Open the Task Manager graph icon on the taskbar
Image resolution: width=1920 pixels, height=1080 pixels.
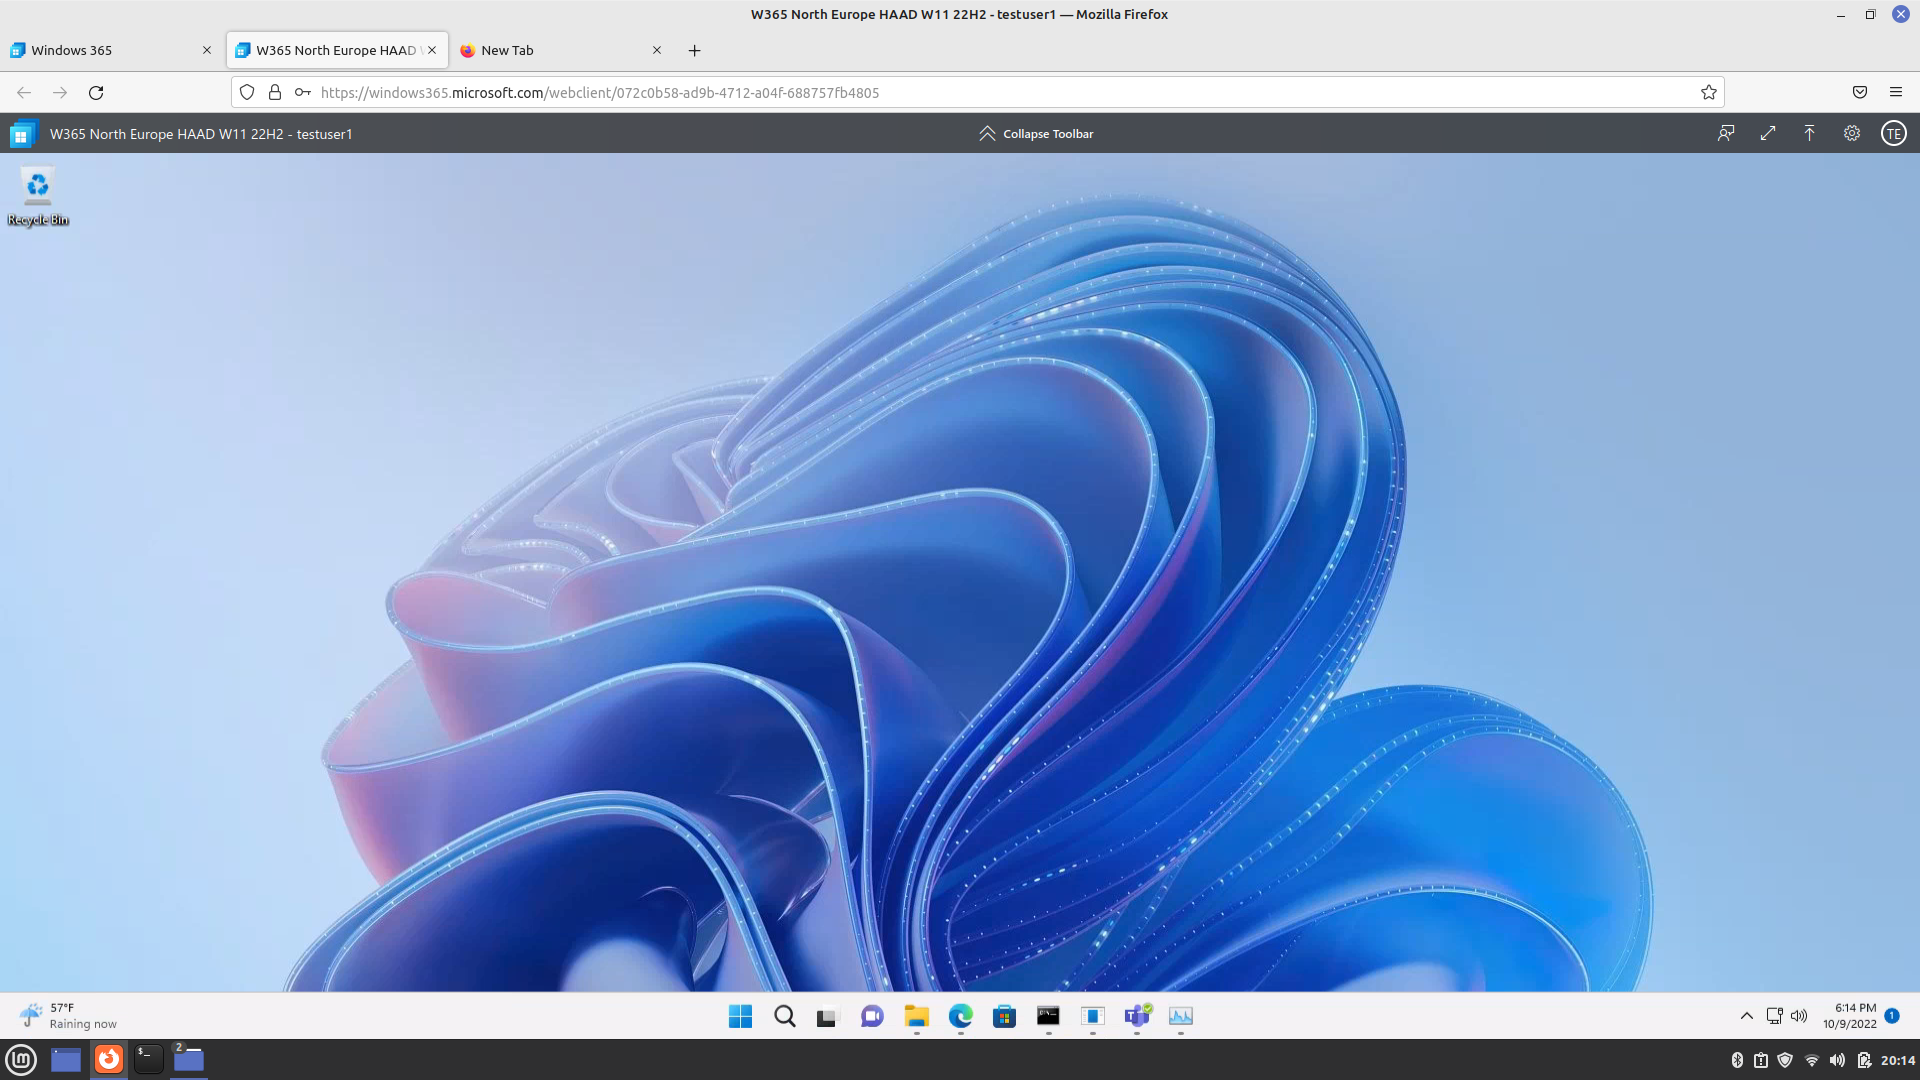pyautogui.click(x=1181, y=1017)
